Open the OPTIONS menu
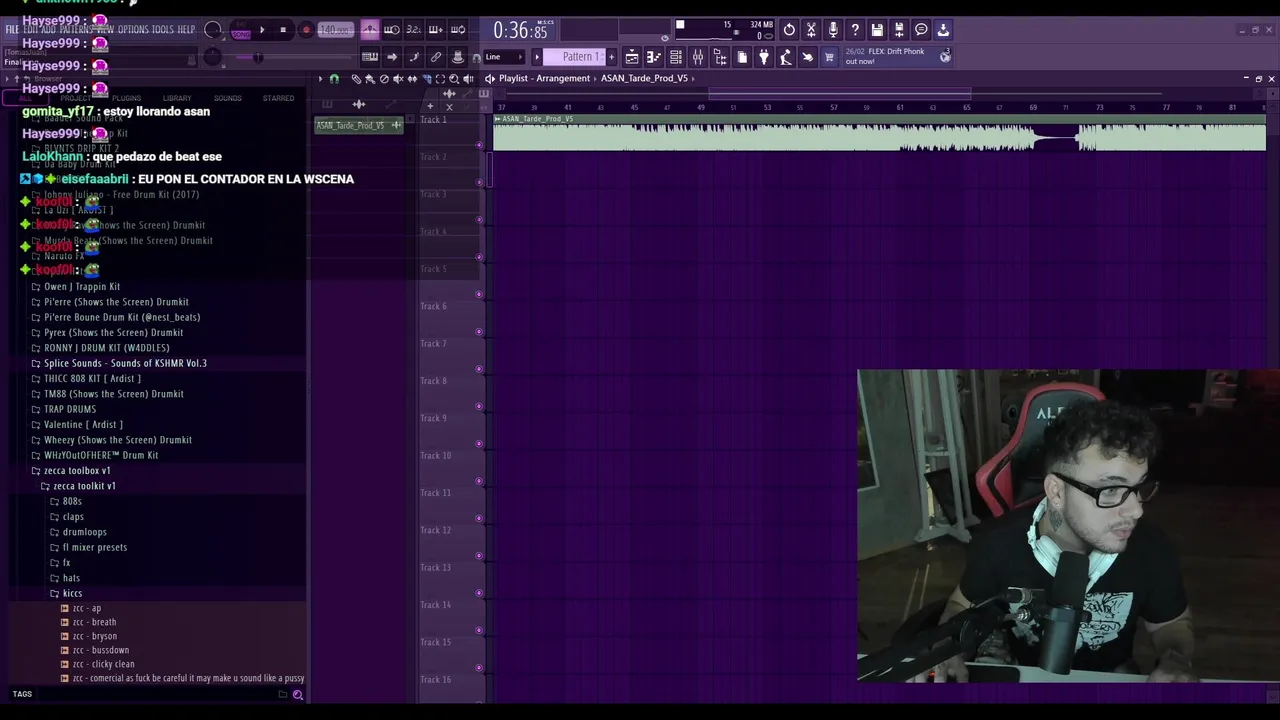 coord(133,29)
